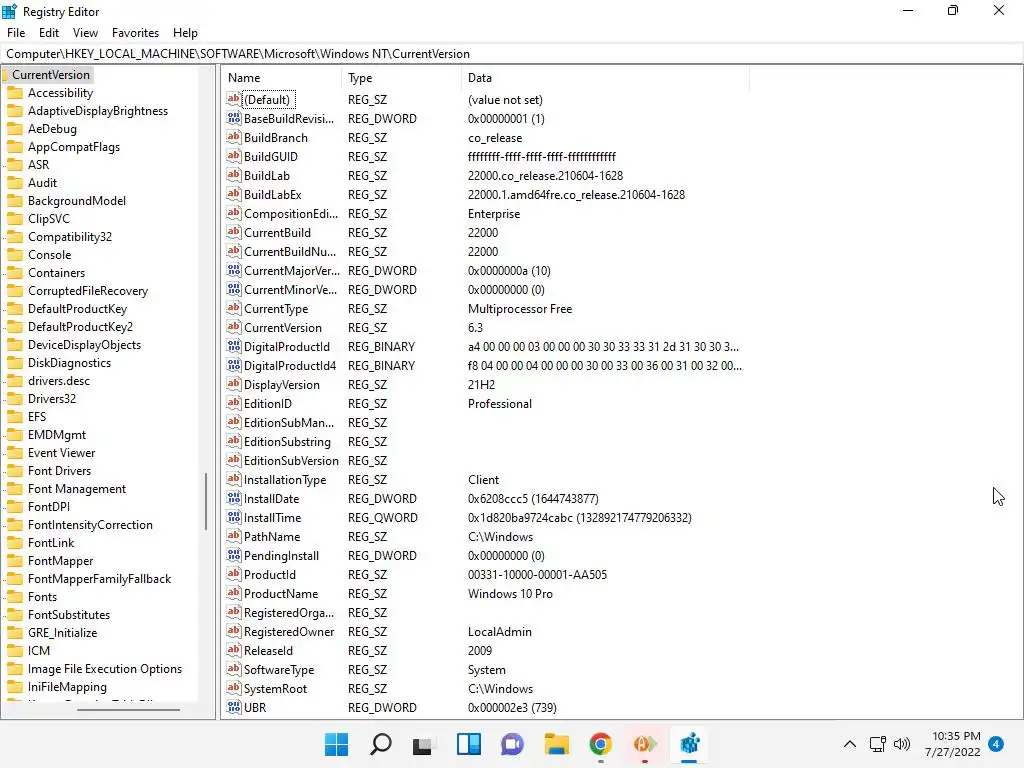The image size is (1024, 768).
Task: Select the RegisteredOwner value
Action: coord(289,632)
